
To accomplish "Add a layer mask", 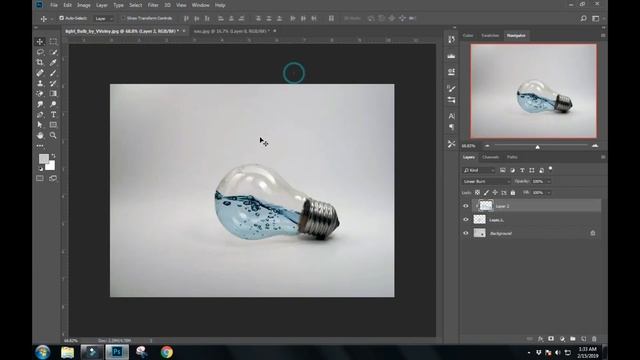I will tap(551, 339).
